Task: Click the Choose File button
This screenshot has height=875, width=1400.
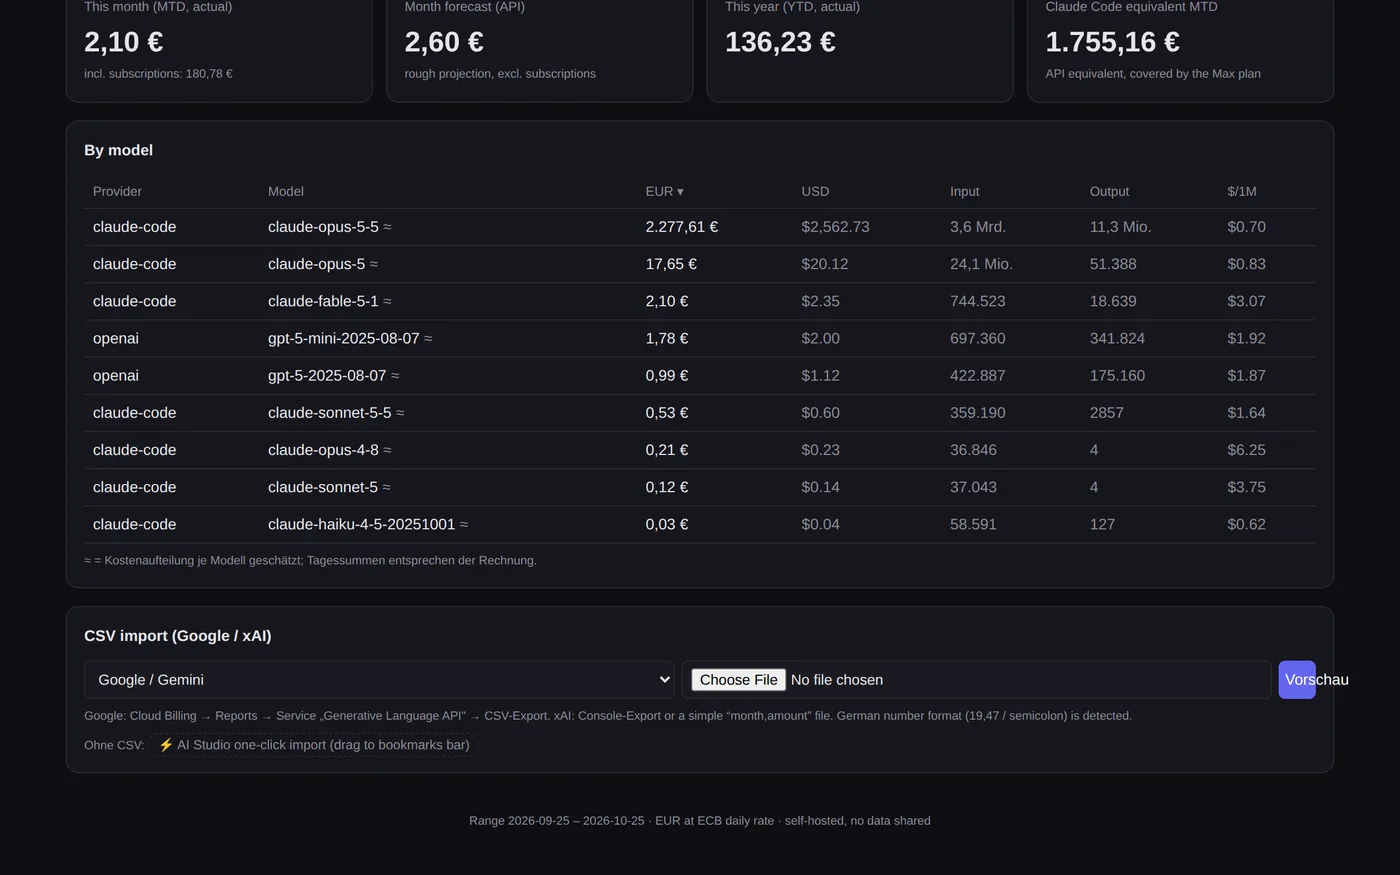Action: [x=738, y=680]
